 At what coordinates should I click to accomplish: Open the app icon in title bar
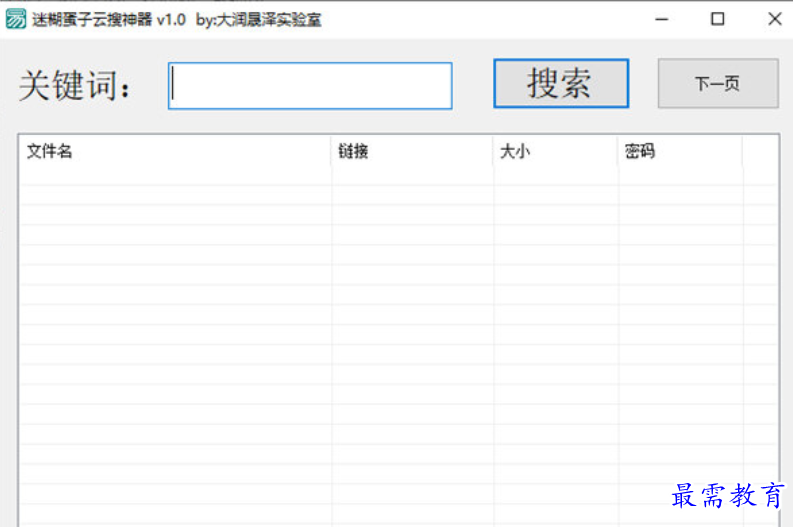16,19
